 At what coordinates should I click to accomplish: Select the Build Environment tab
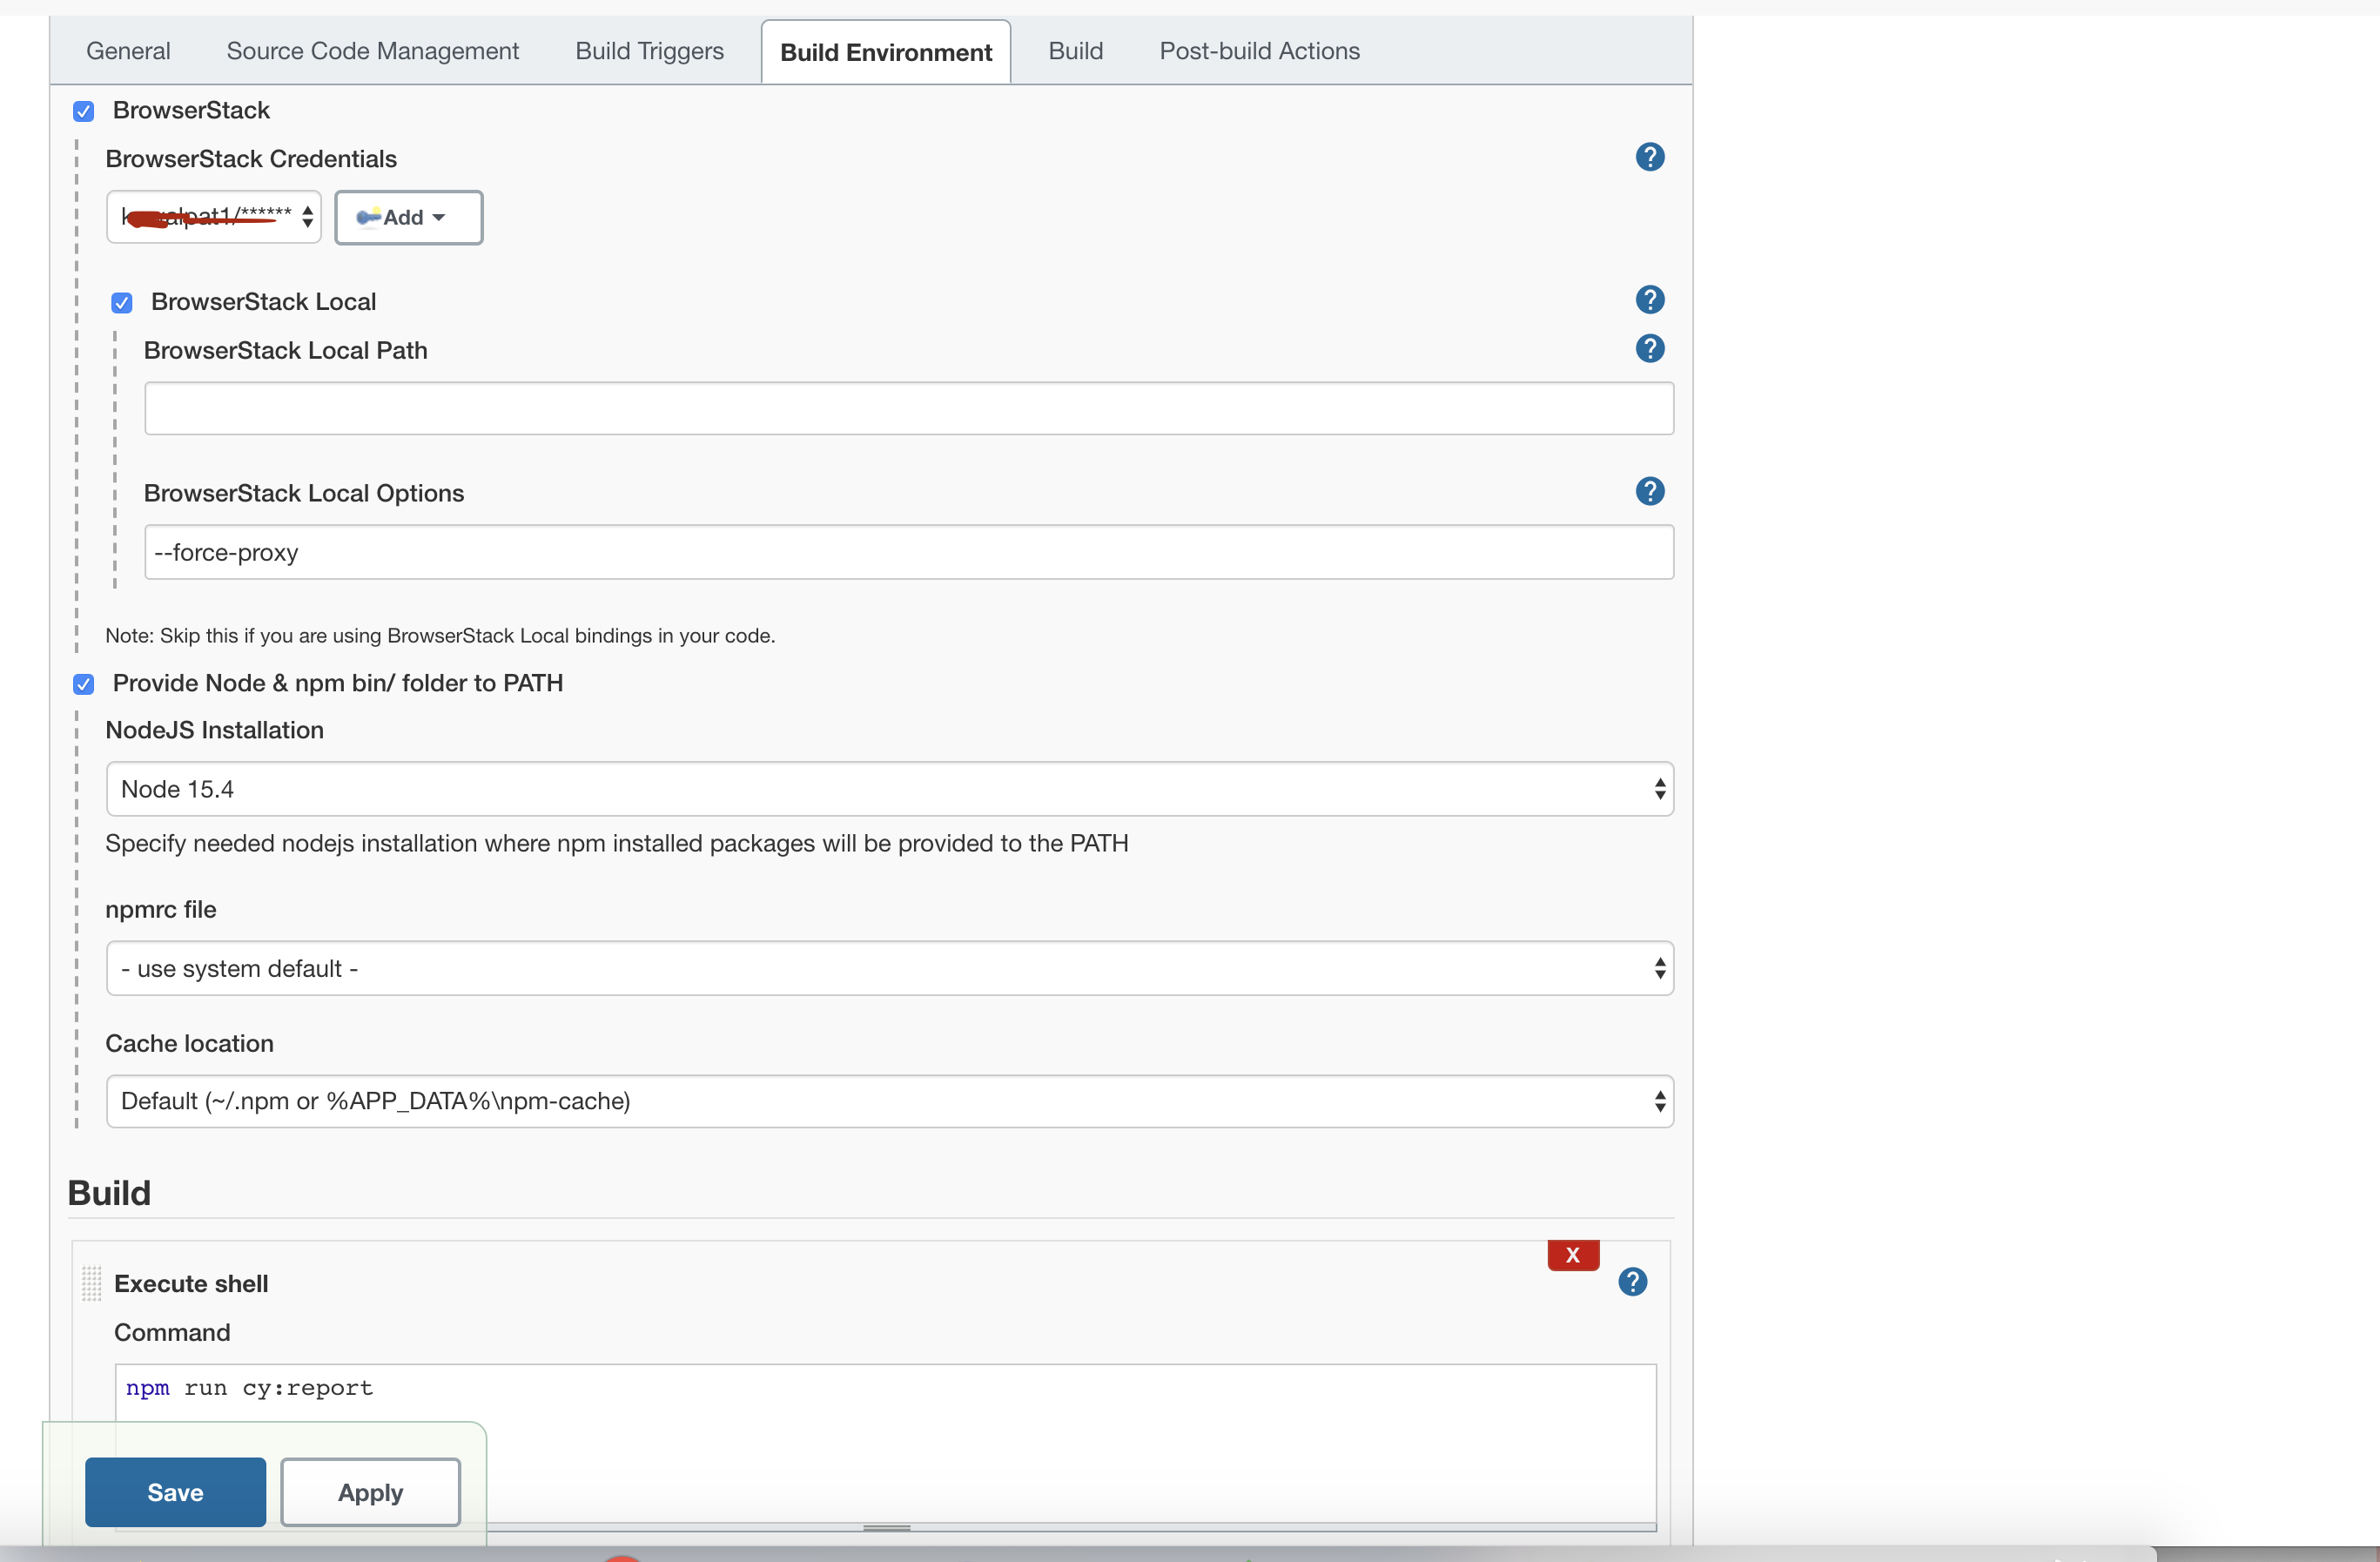886,52
